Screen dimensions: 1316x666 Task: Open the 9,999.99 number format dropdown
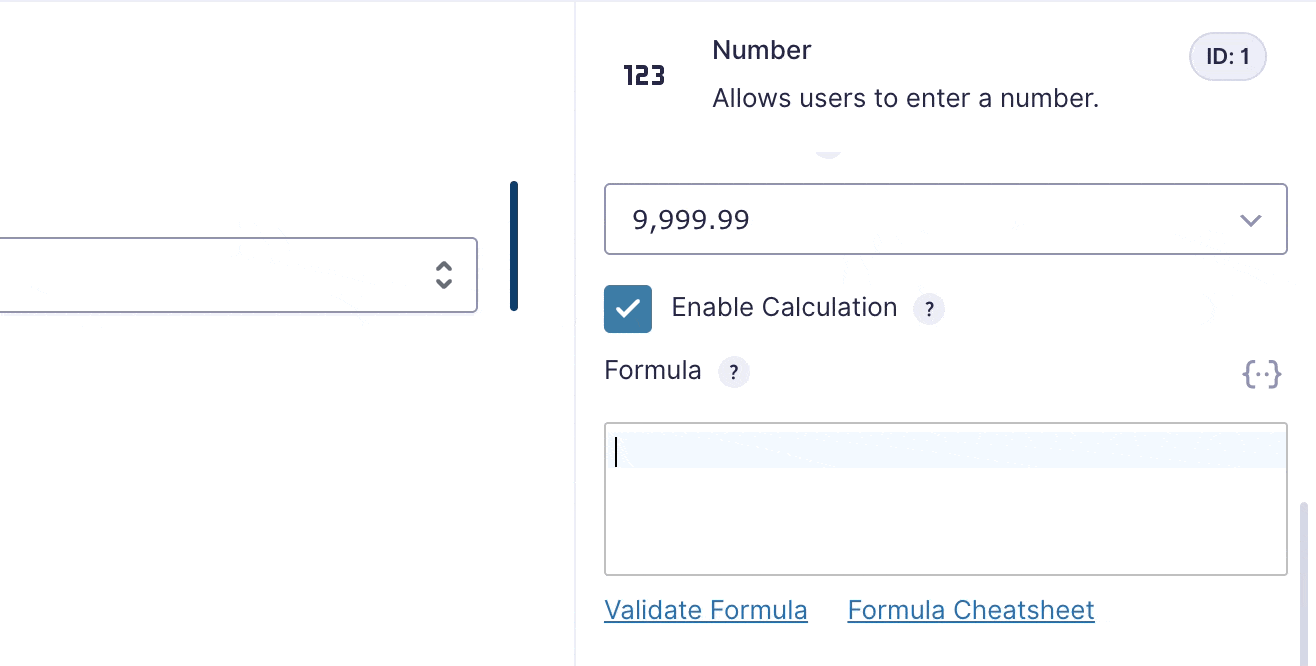point(946,219)
